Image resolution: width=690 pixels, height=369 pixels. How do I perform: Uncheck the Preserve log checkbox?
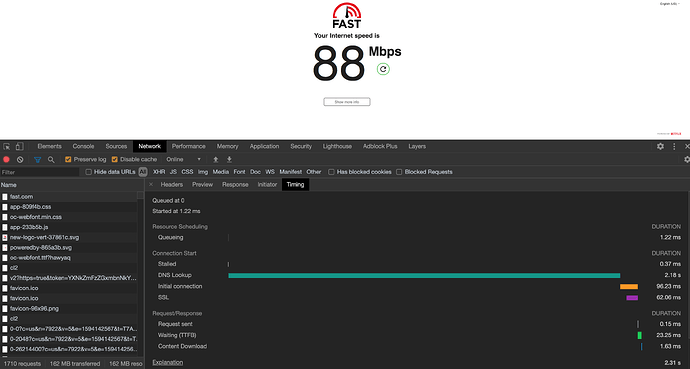68,160
